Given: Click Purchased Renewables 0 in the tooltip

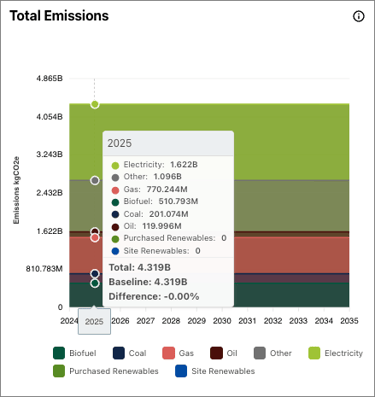Looking at the screenshot, I should pos(169,238).
